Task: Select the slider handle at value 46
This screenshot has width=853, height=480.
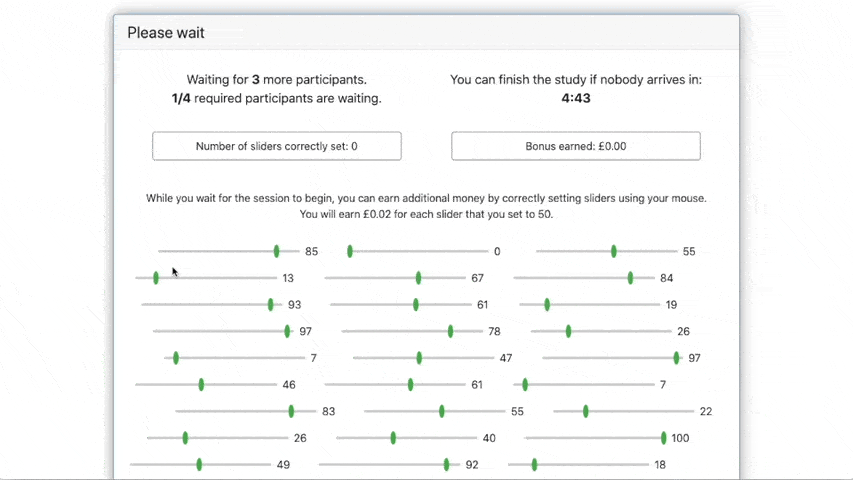Action: [201, 385]
